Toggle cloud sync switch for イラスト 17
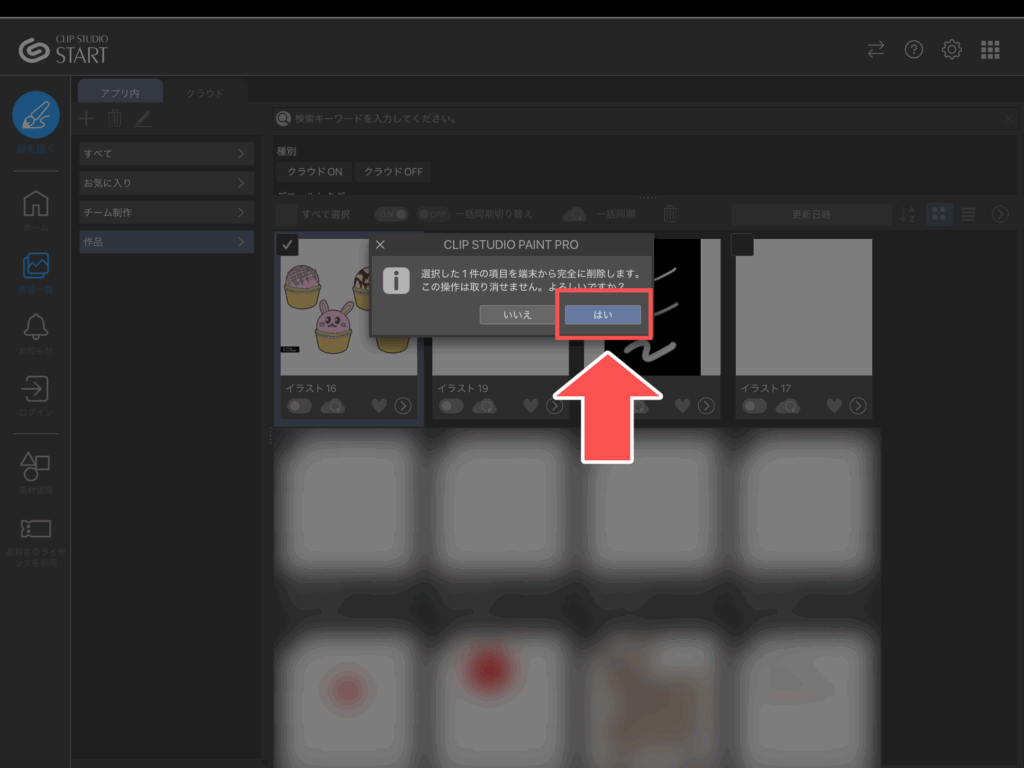This screenshot has height=768, width=1024. [x=754, y=405]
